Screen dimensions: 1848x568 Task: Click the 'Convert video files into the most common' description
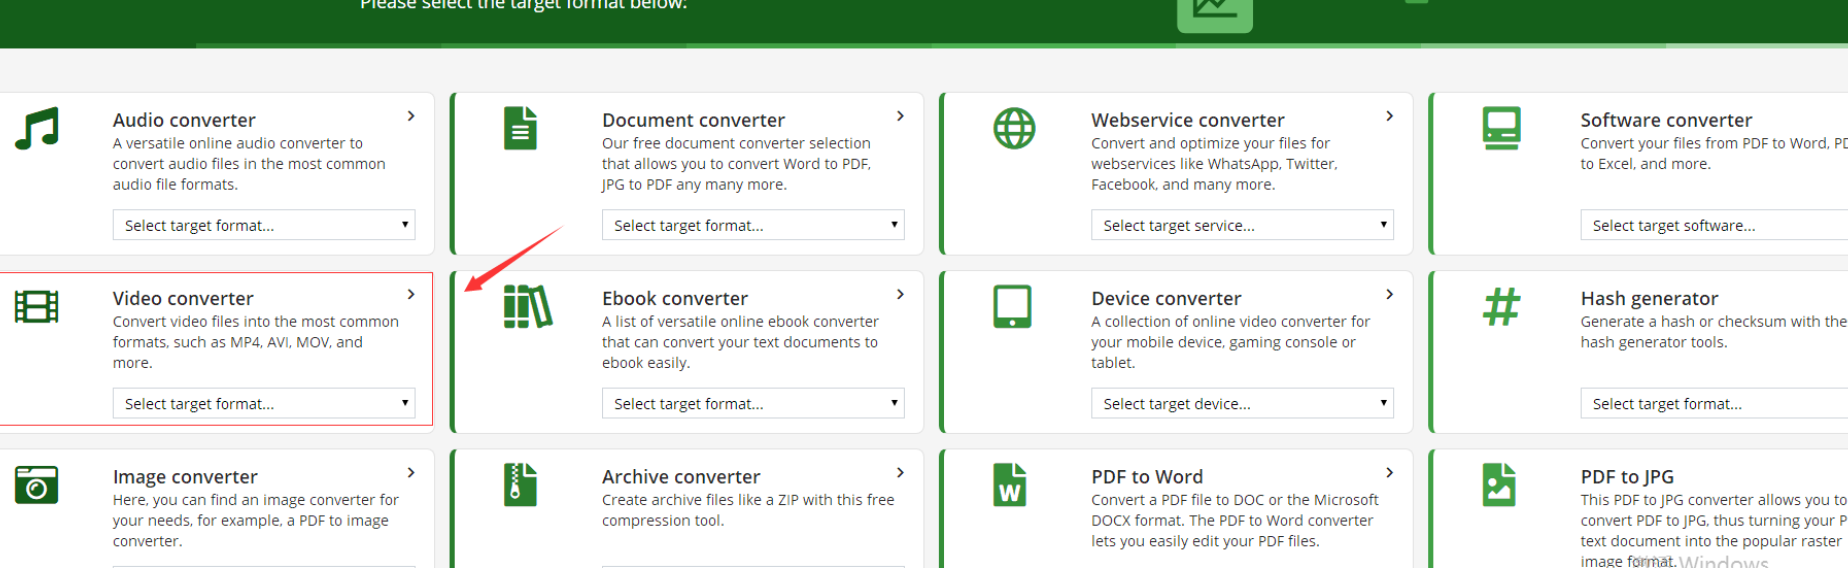[x=255, y=342]
